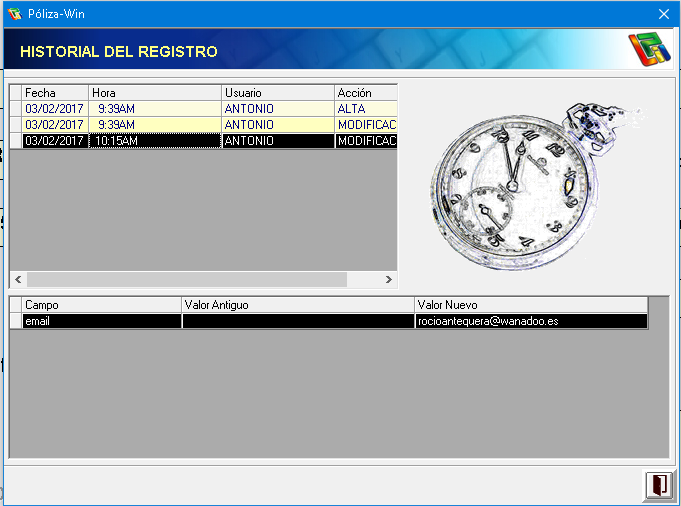Click the Acción column header
681x506 pixels.
pos(366,93)
